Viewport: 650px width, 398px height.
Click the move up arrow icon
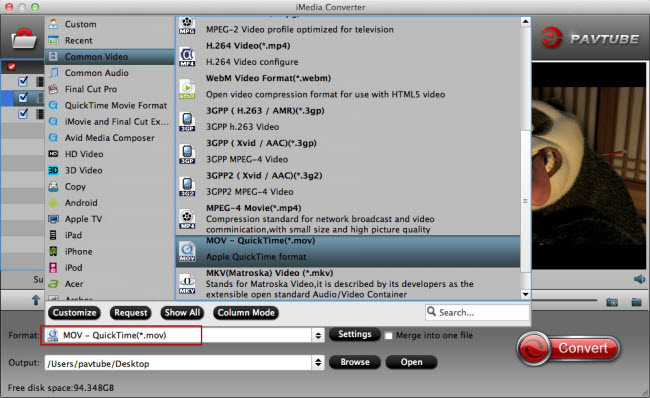(36, 299)
